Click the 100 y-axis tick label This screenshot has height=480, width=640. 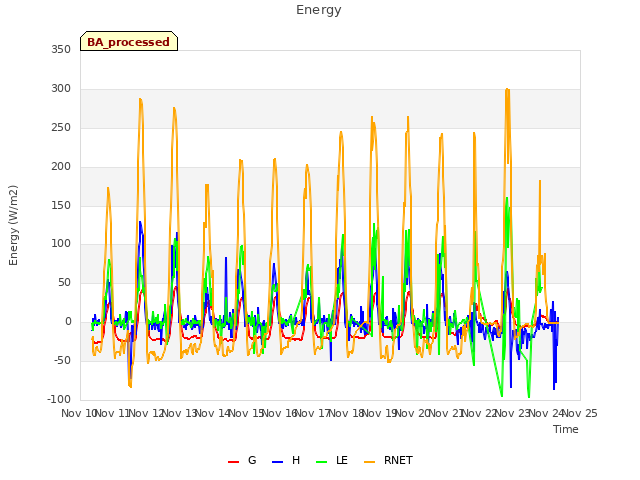click(61, 244)
